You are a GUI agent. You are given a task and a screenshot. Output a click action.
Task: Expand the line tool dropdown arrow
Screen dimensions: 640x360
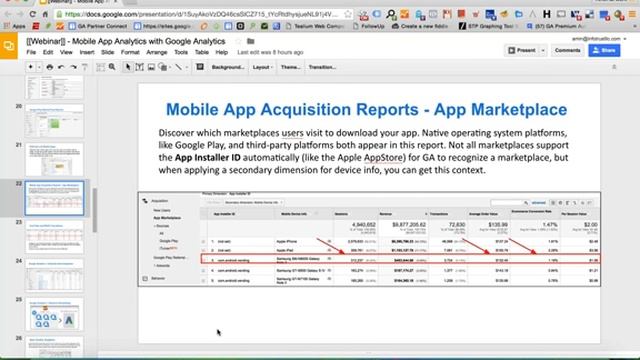[x=187, y=67]
